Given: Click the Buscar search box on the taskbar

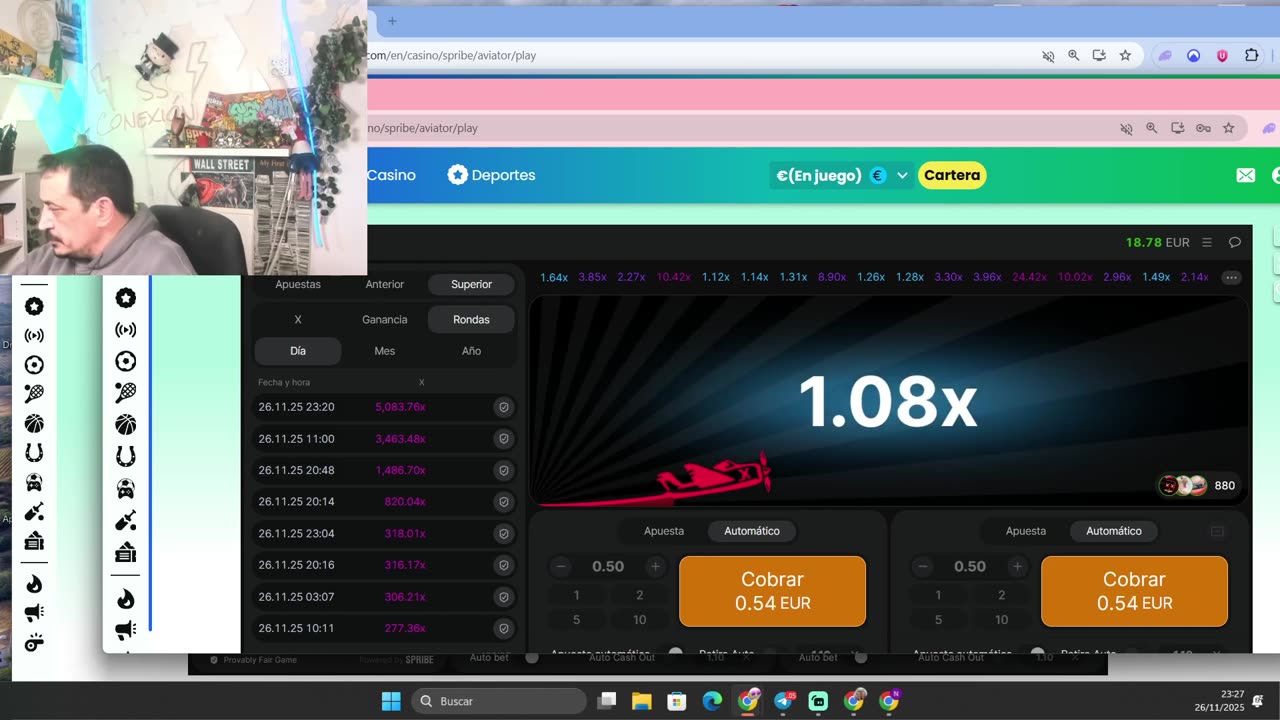Looking at the screenshot, I should 499,701.
